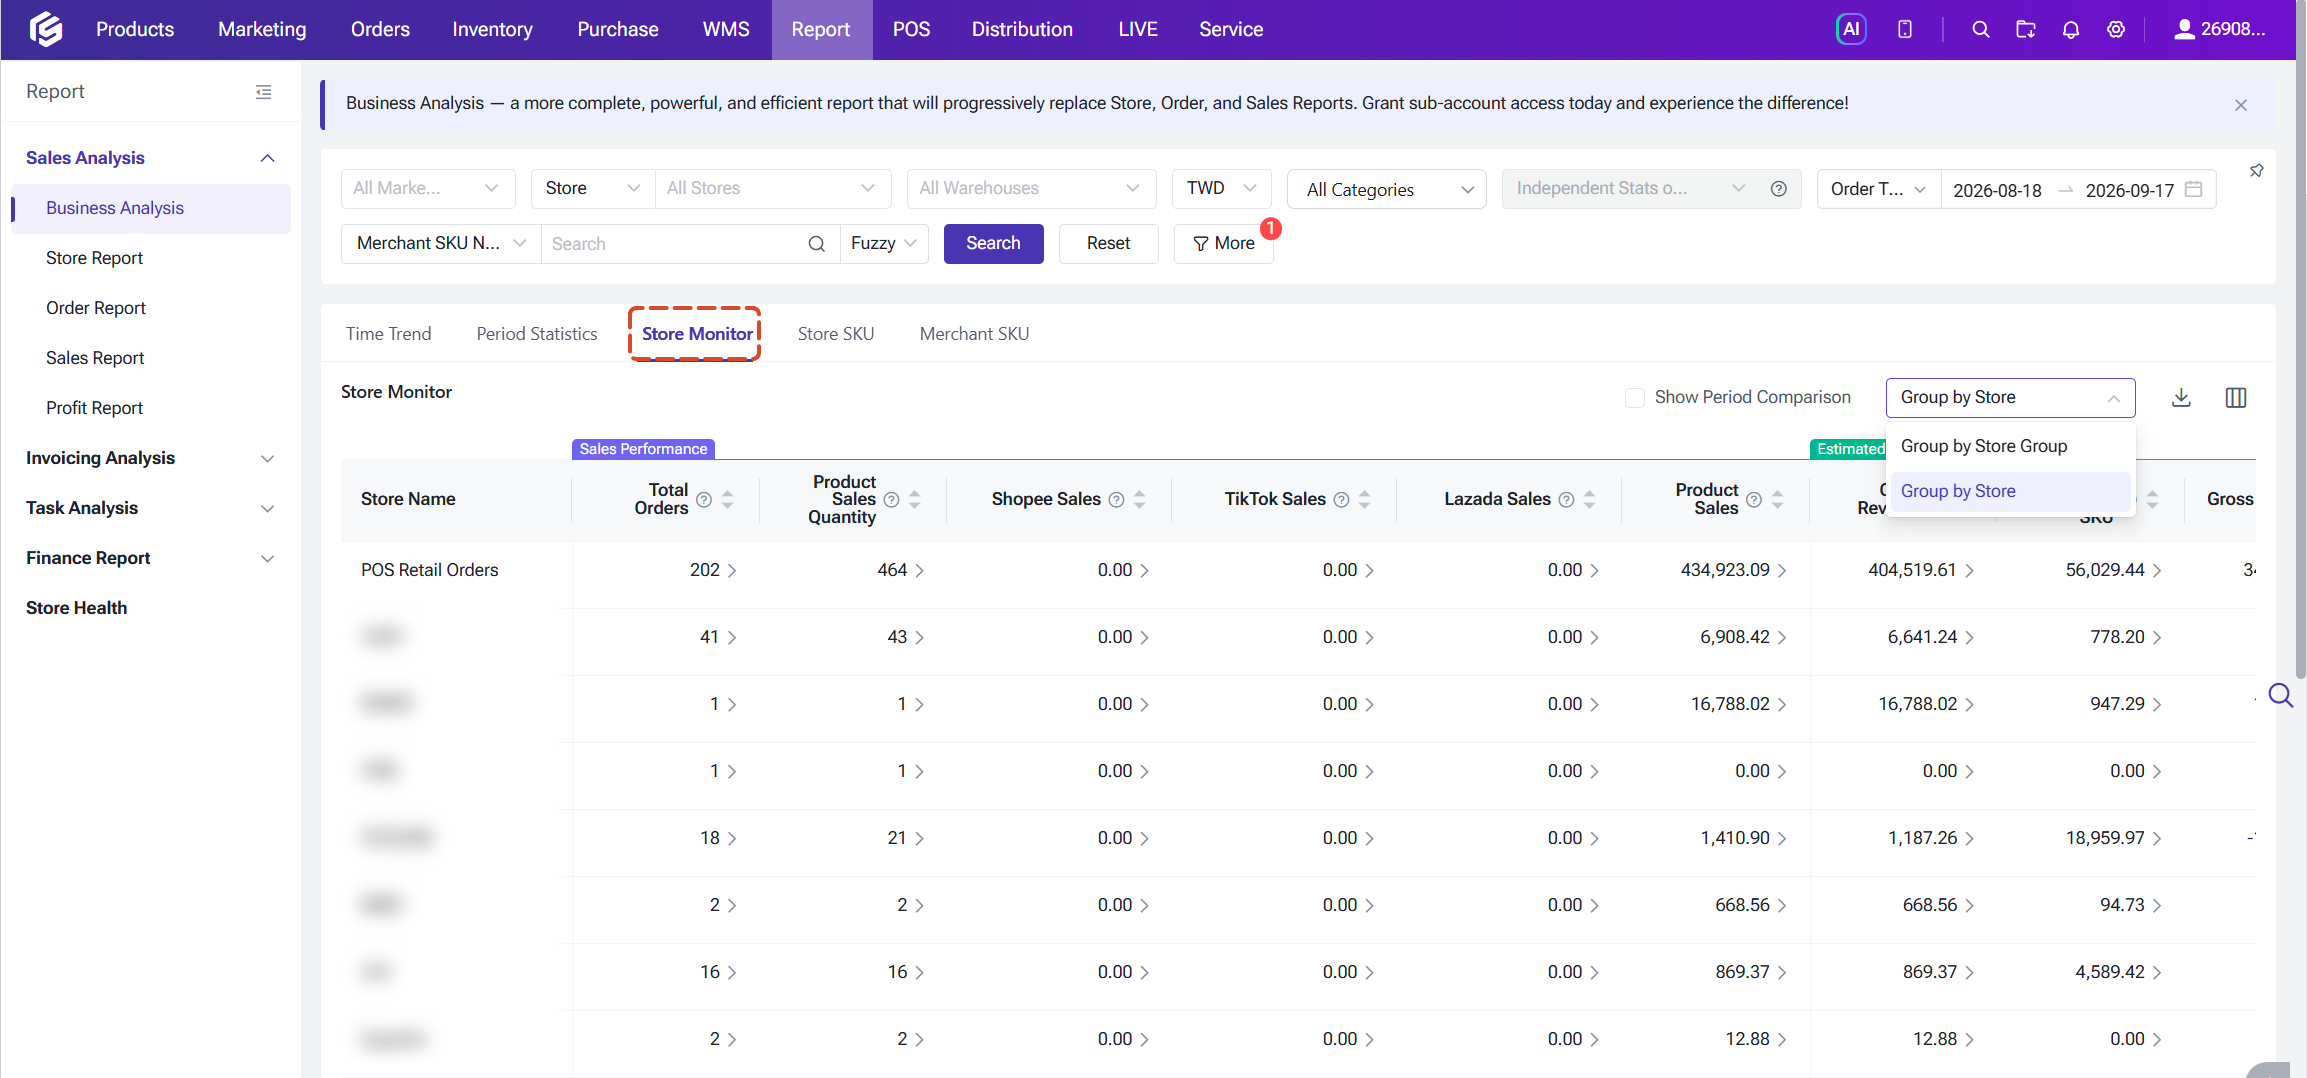Click the app logo icon in the top bar

(x=46, y=29)
